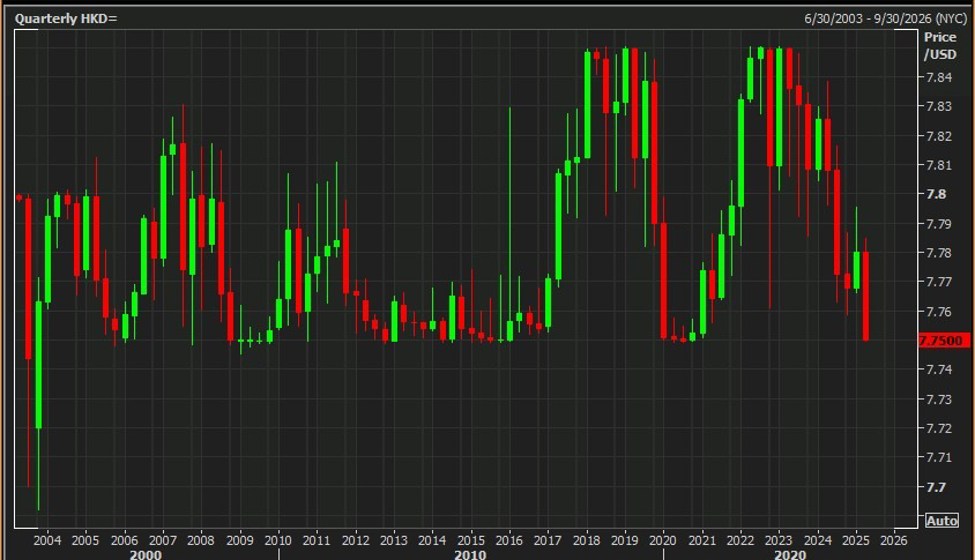This screenshot has height=560, width=975.
Task: Click the 7.72 price axis label
Action: point(938,428)
